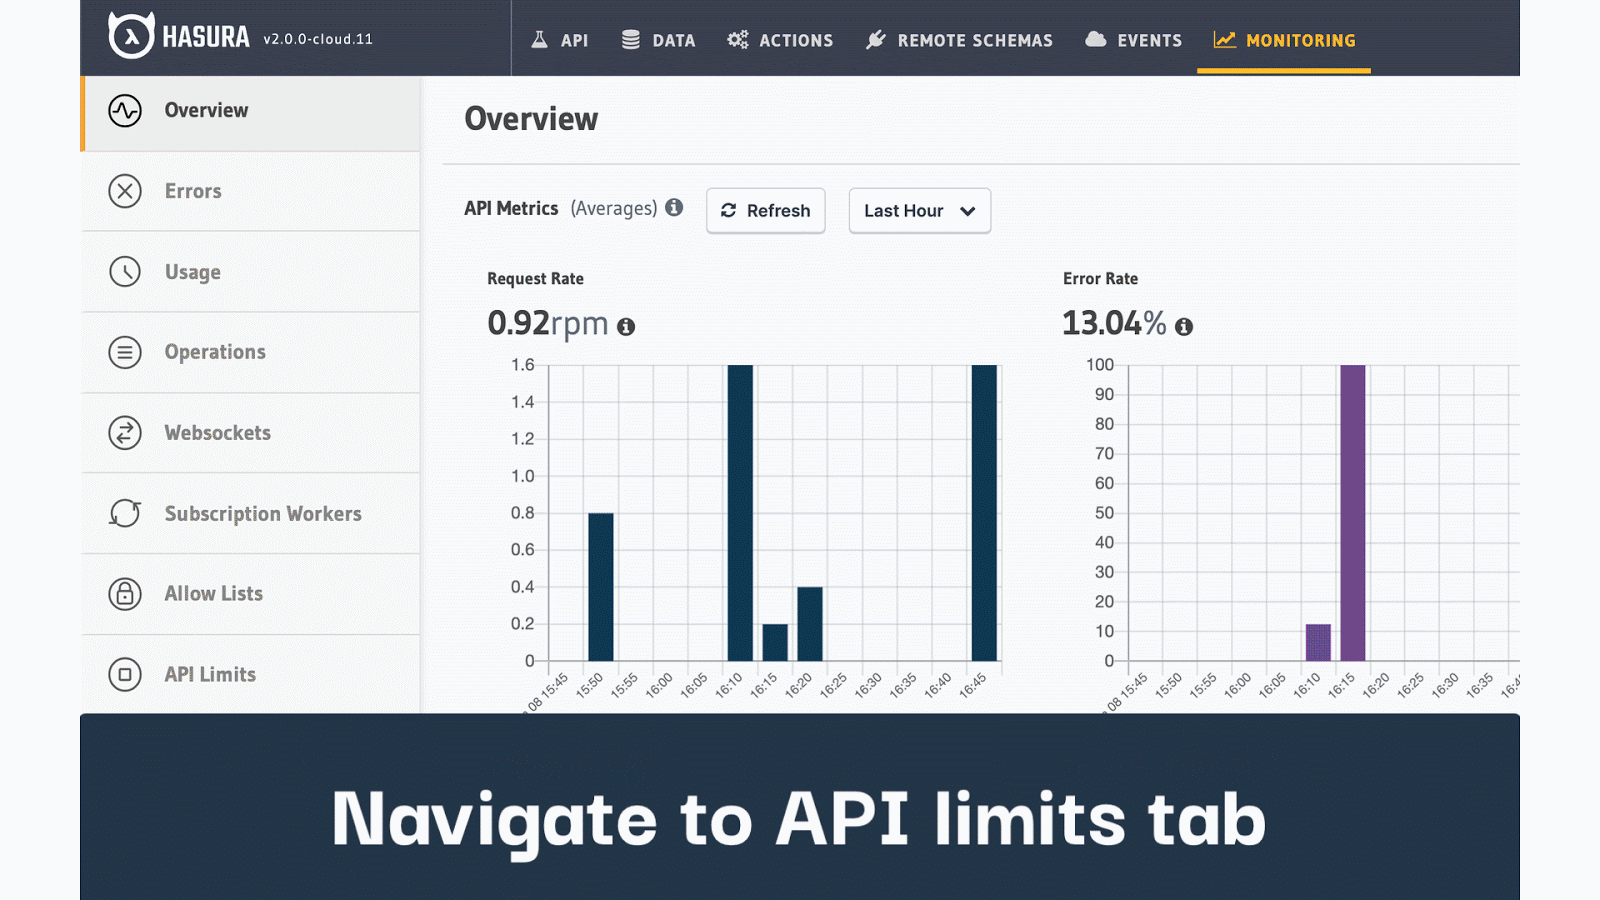This screenshot has height=900, width=1600.
Task: Open the Operations sidebar section
Action: click(250, 353)
